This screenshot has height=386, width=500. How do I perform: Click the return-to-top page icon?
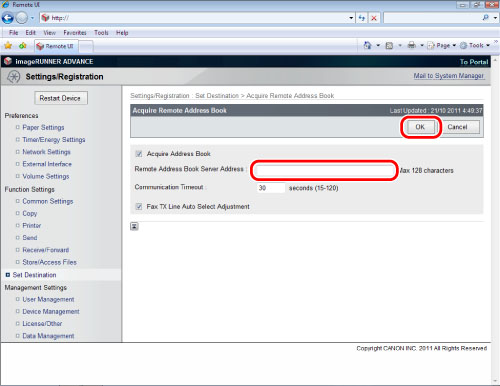point(134,226)
